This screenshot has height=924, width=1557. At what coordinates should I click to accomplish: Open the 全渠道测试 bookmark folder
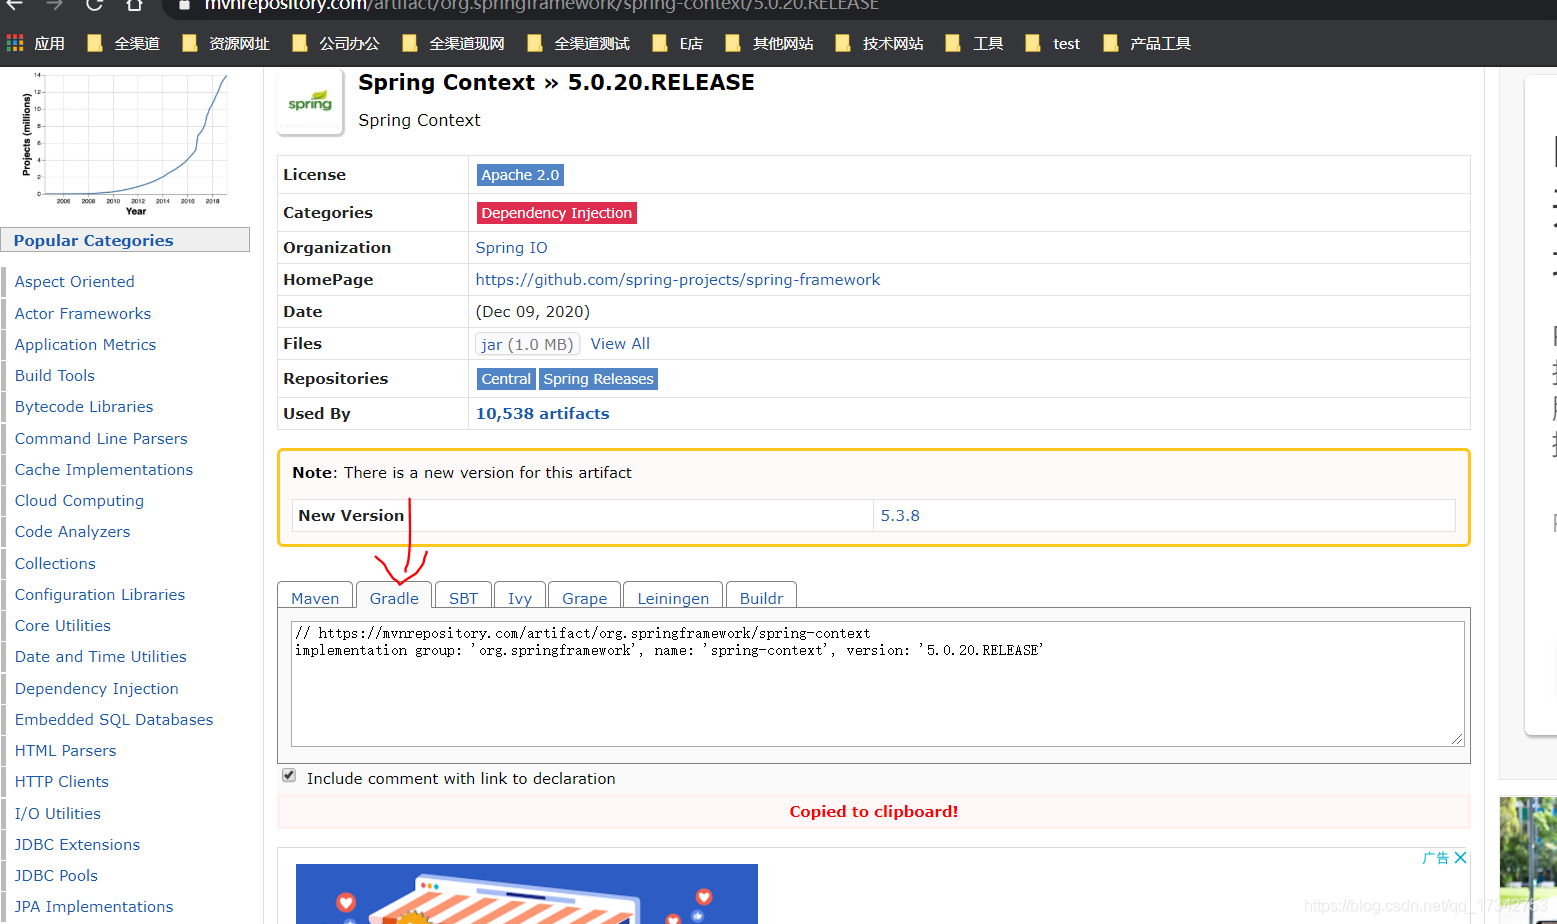(x=579, y=43)
